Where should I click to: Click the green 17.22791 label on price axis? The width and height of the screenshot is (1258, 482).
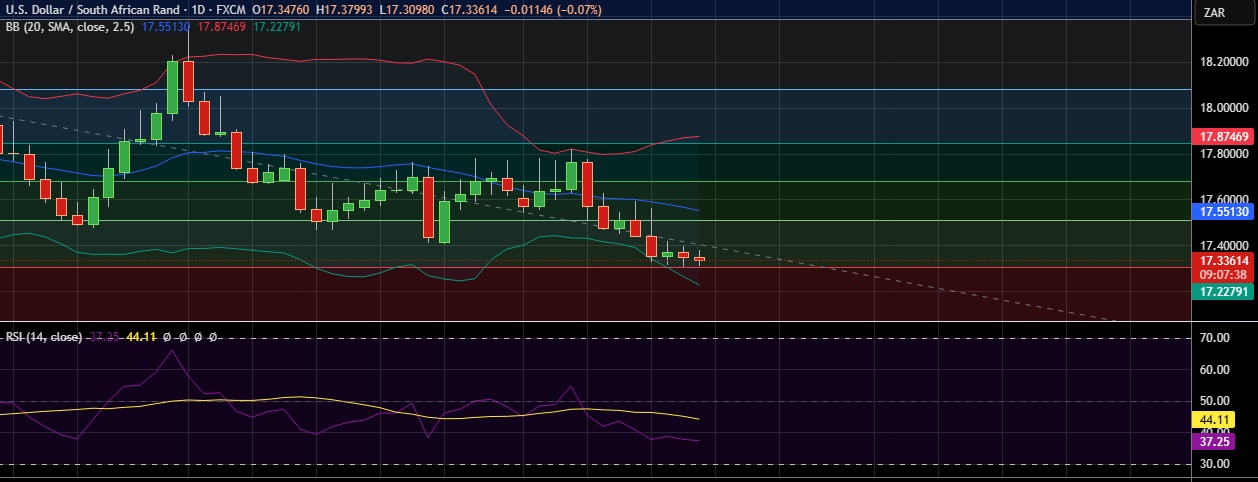[1223, 291]
